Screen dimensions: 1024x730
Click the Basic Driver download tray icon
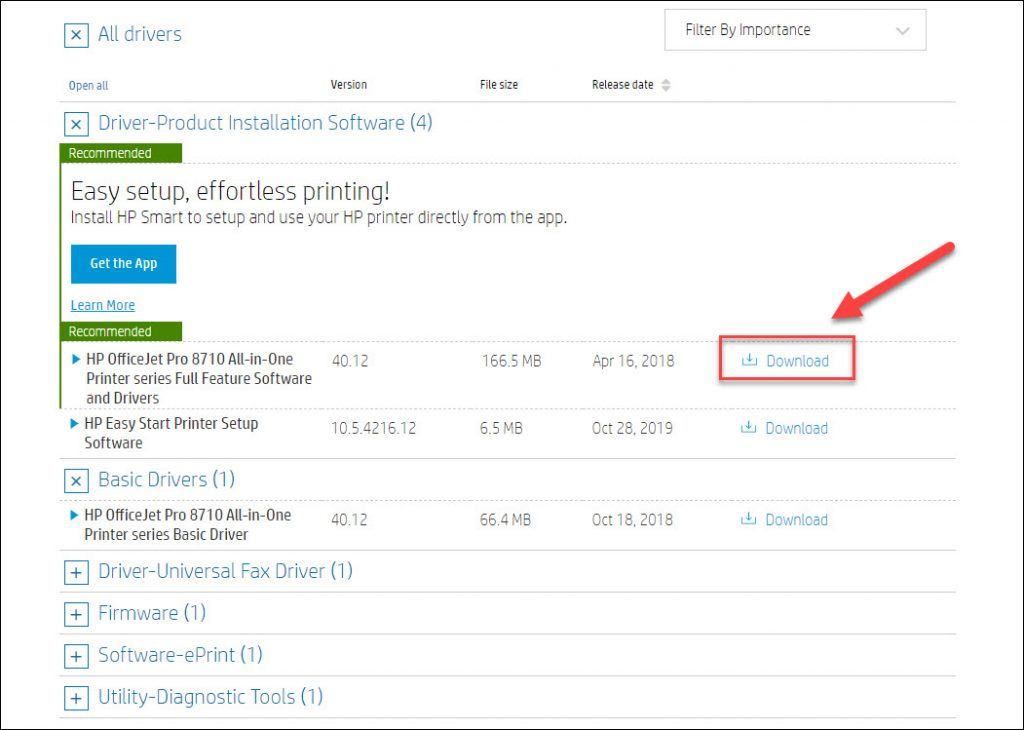point(748,519)
